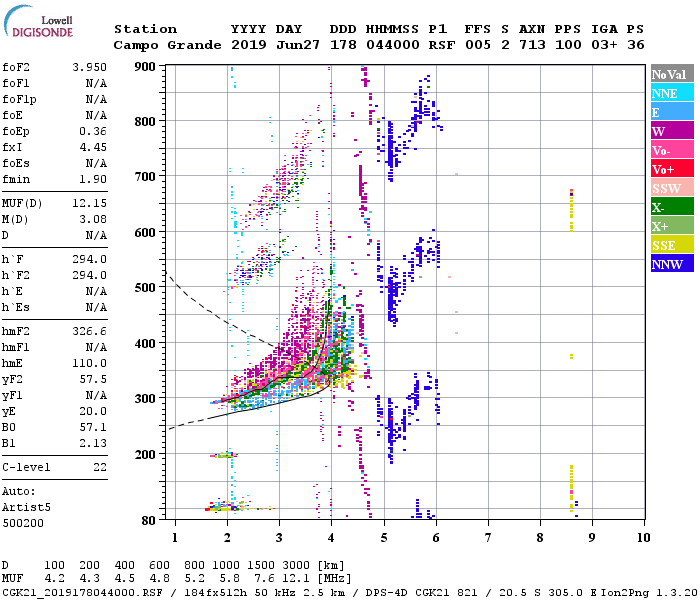Click the h`F value 294.0
This screenshot has width=700, height=600.
click(x=89, y=259)
